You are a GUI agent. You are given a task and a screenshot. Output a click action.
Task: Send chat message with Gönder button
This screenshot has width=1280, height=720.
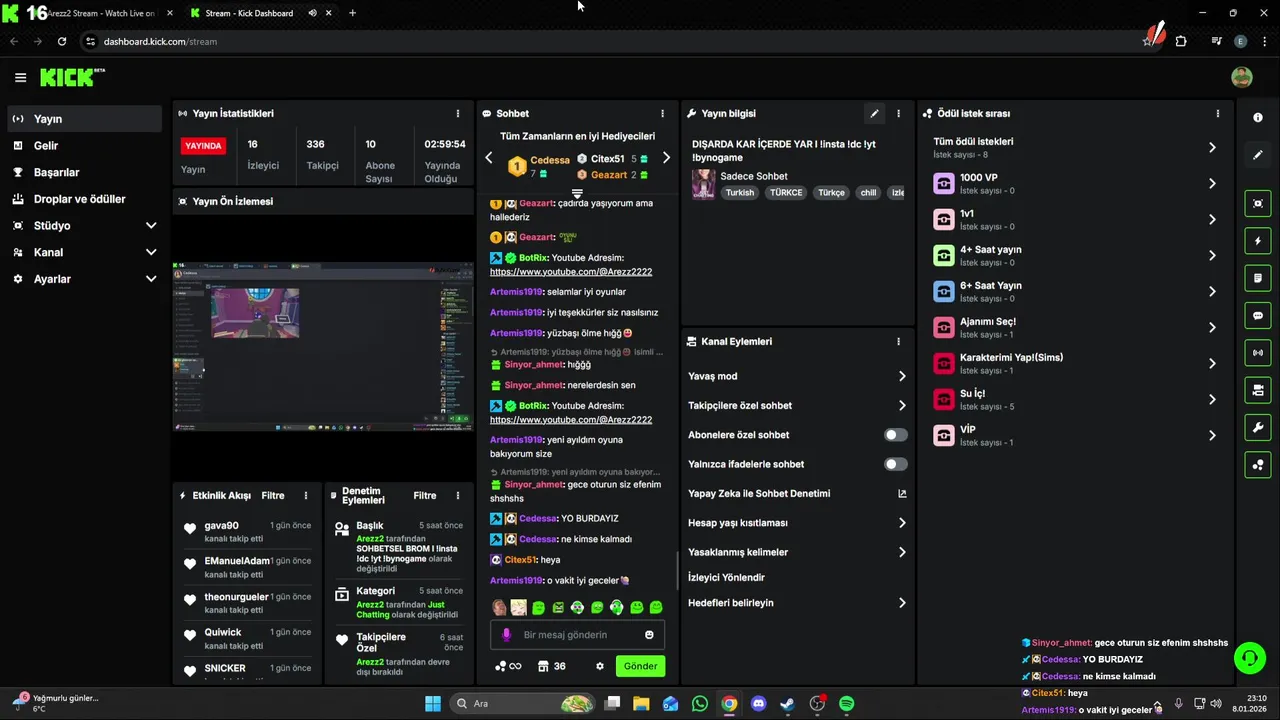point(640,666)
